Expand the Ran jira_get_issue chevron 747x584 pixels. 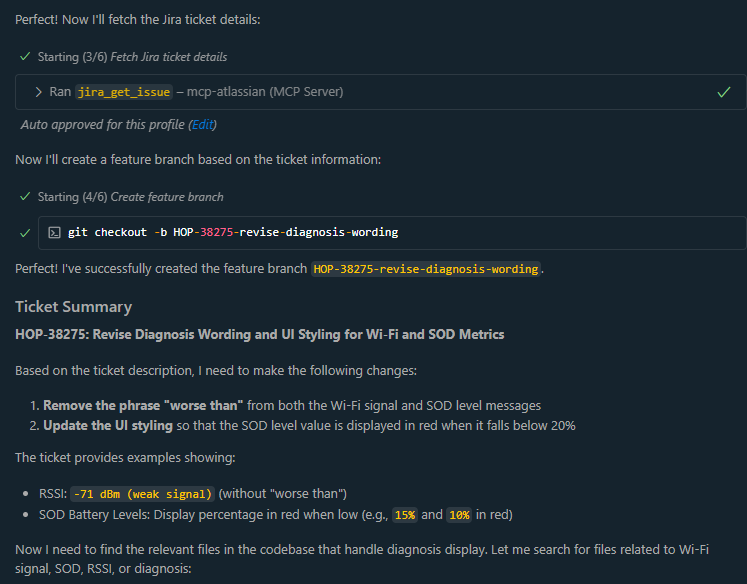(38, 92)
